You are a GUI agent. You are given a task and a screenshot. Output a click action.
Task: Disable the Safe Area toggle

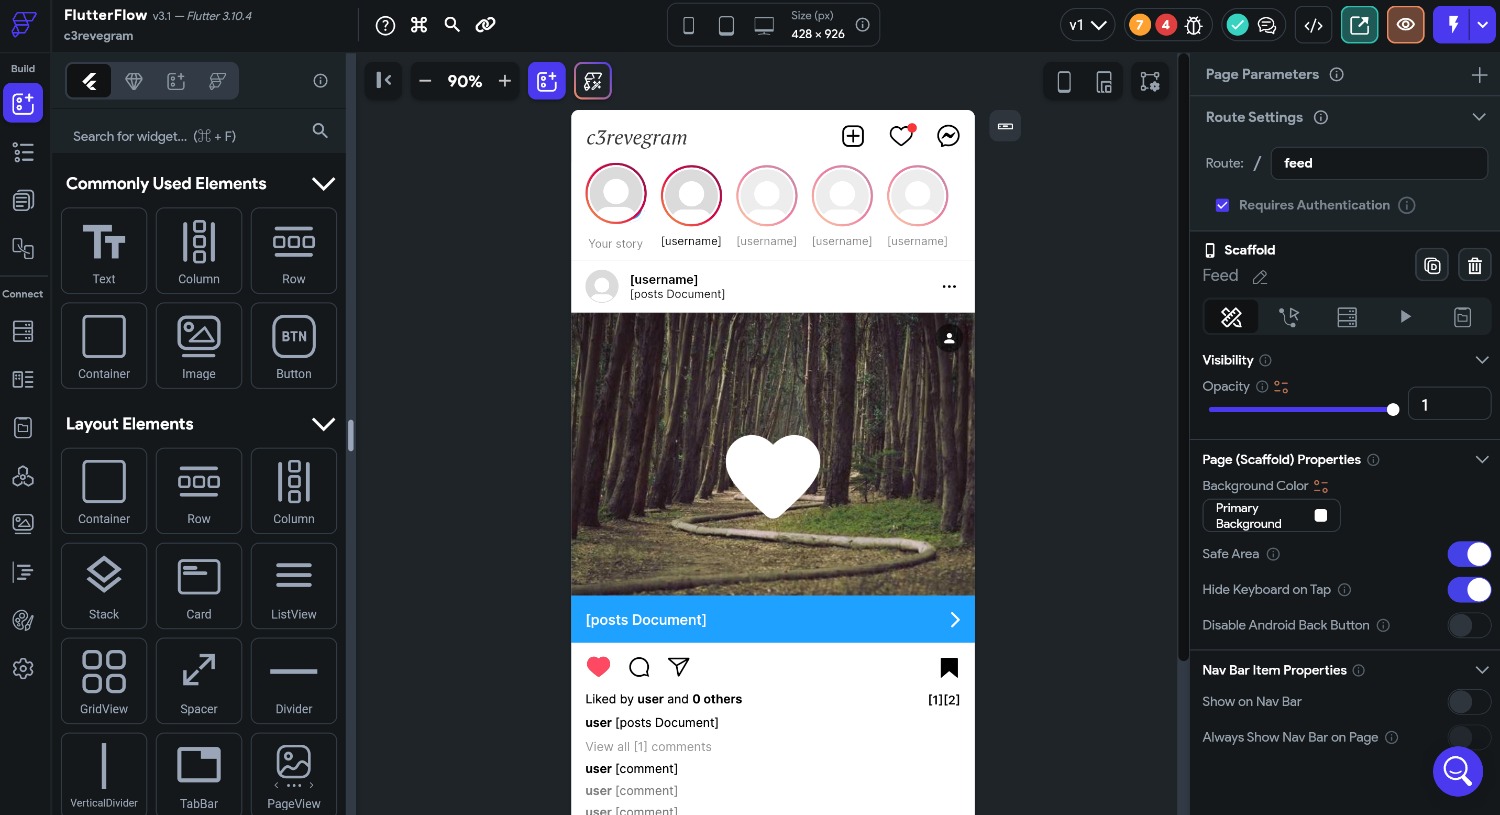pyautogui.click(x=1469, y=554)
